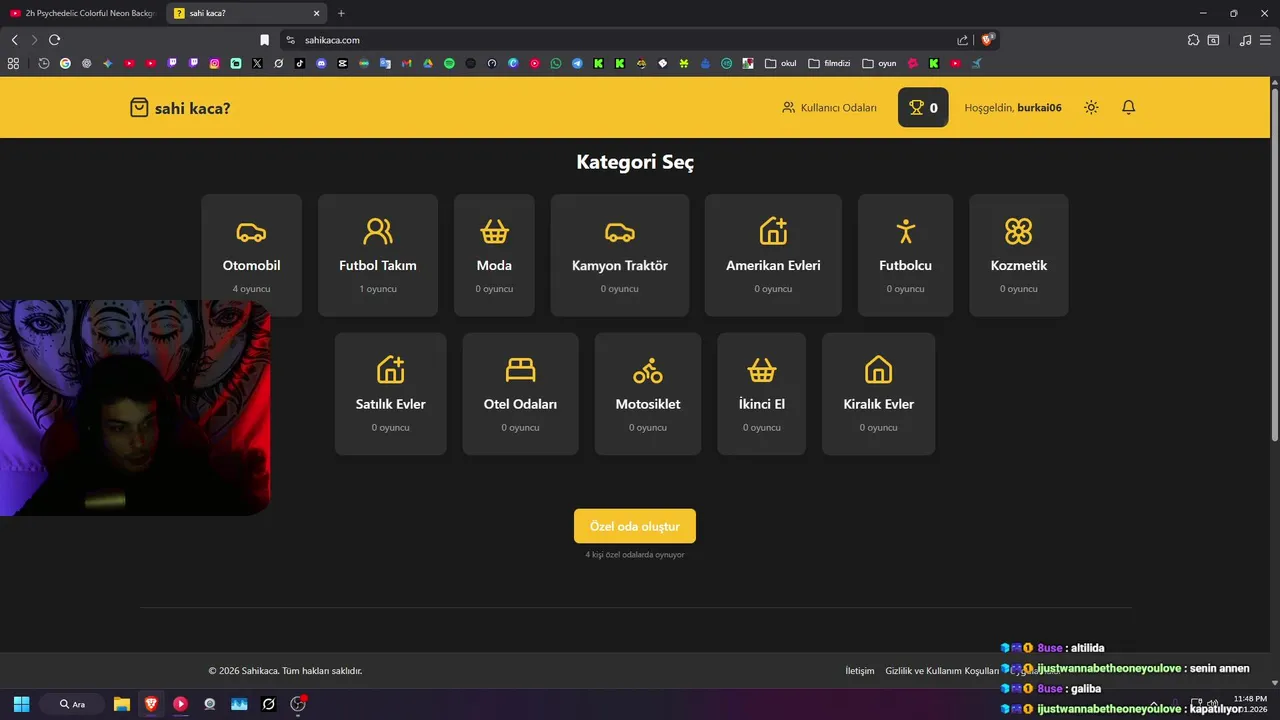Open the browser hamburger main menu
Screen dimensions: 1280x720
tap(1266, 40)
